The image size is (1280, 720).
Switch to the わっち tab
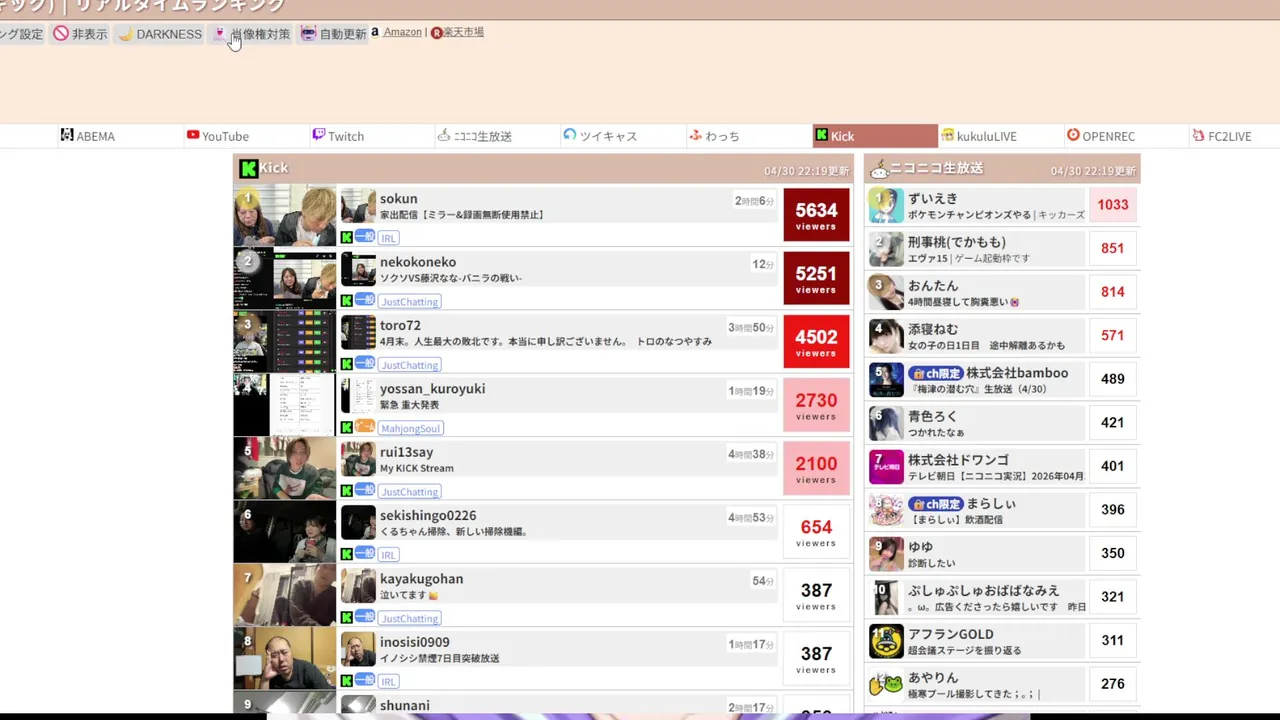pyautogui.click(x=714, y=136)
